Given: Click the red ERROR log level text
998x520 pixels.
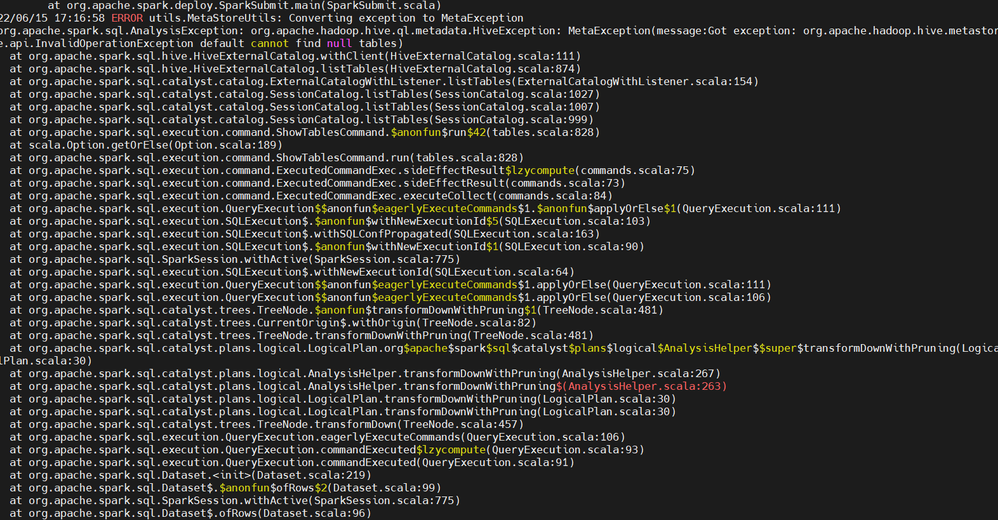Looking at the screenshot, I should (127, 18).
